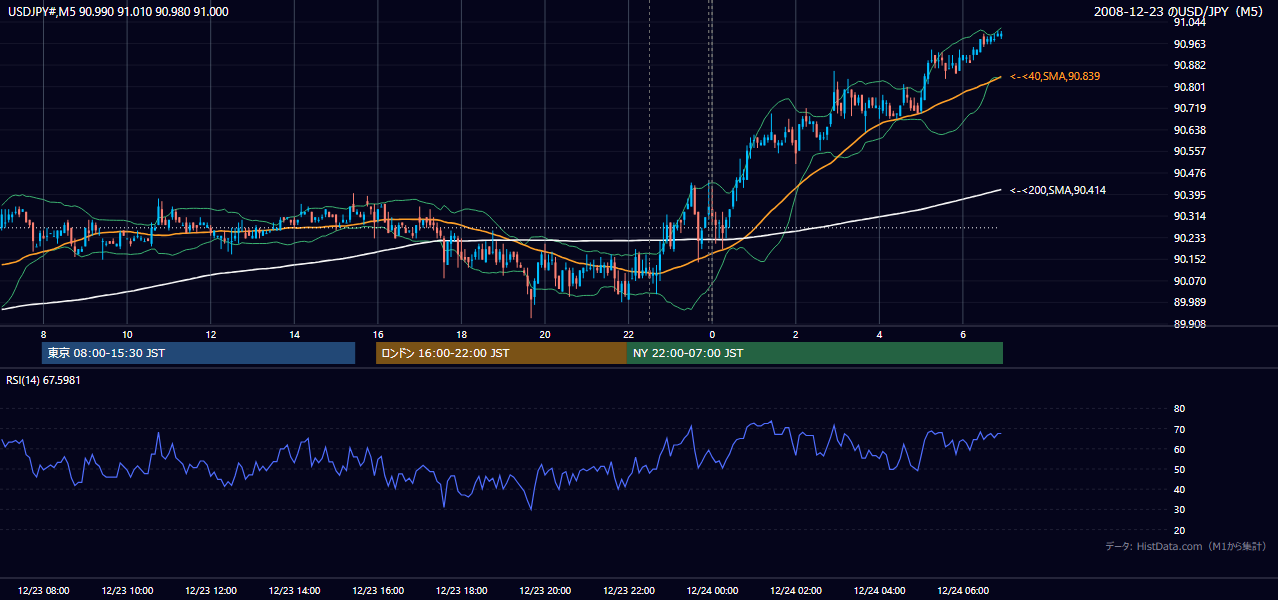
Task: Click price axis label 90.233
Action: [1190, 238]
